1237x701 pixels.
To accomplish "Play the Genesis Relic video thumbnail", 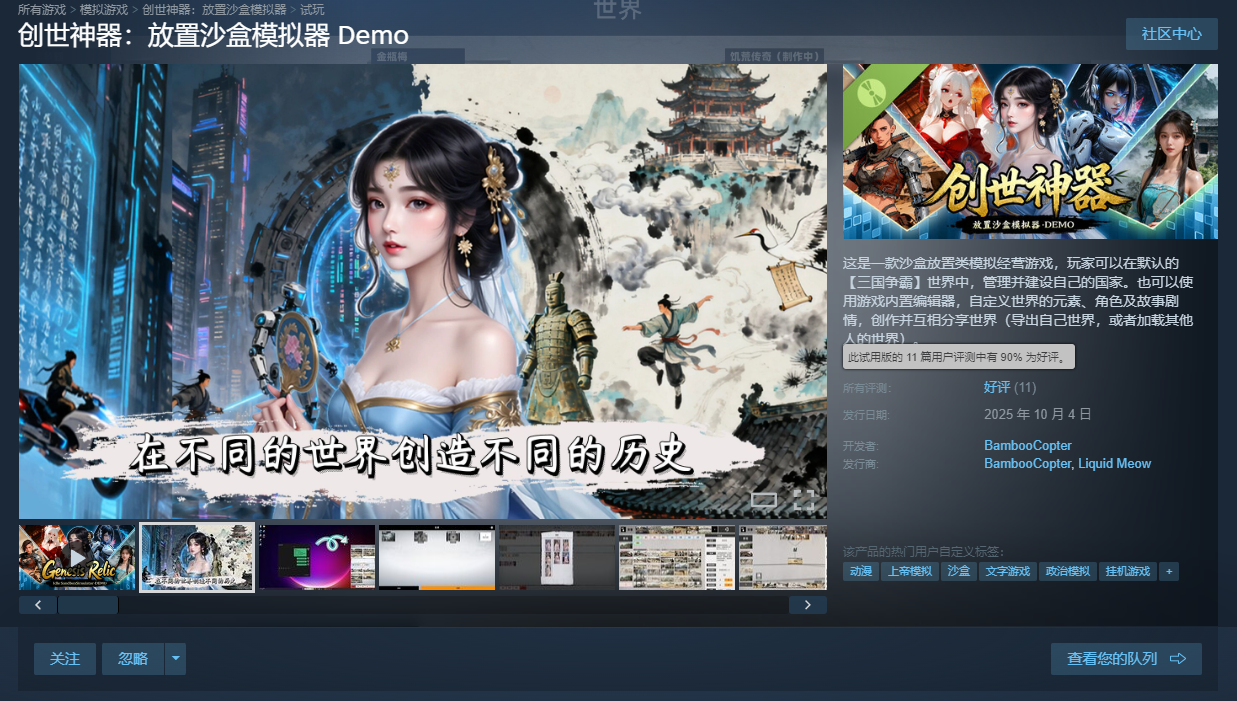I will point(77,557).
